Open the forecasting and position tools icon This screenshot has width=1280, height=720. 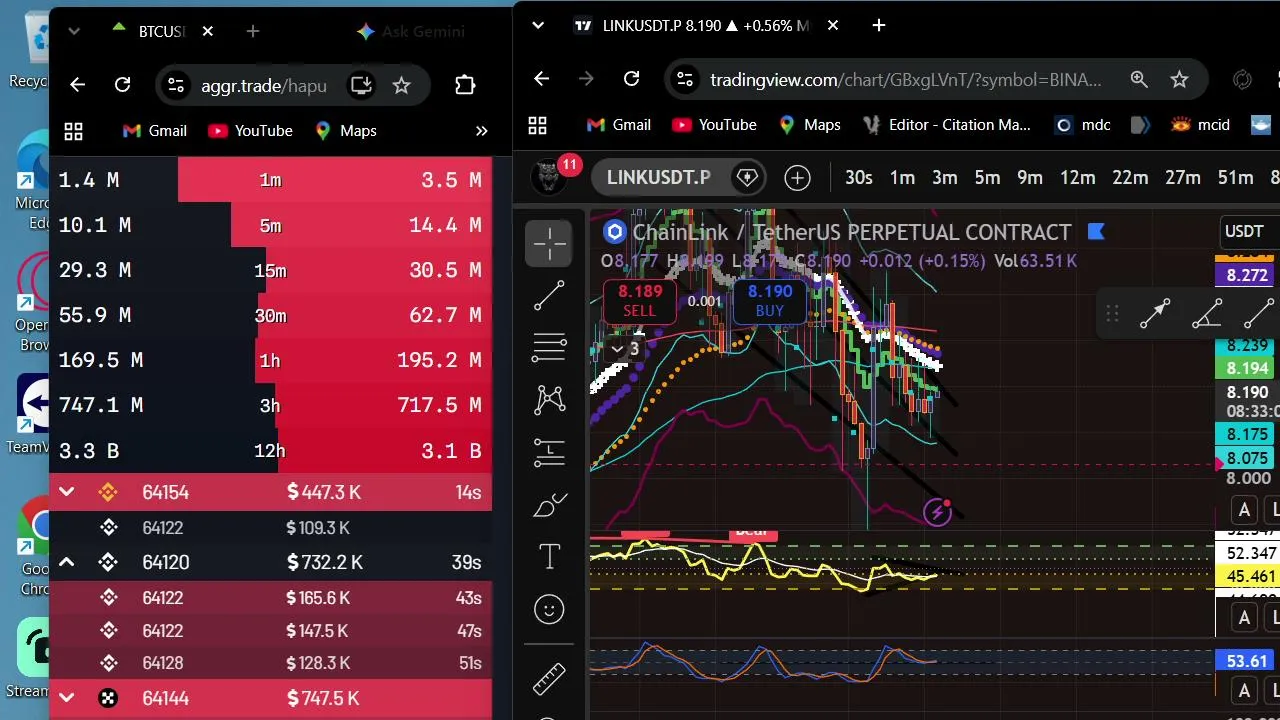(x=549, y=452)
